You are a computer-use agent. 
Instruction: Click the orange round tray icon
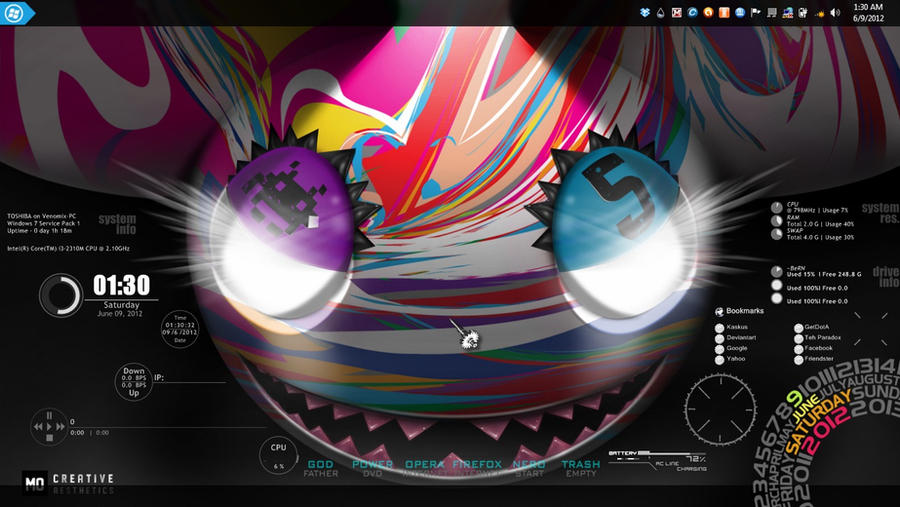[708, 13]
